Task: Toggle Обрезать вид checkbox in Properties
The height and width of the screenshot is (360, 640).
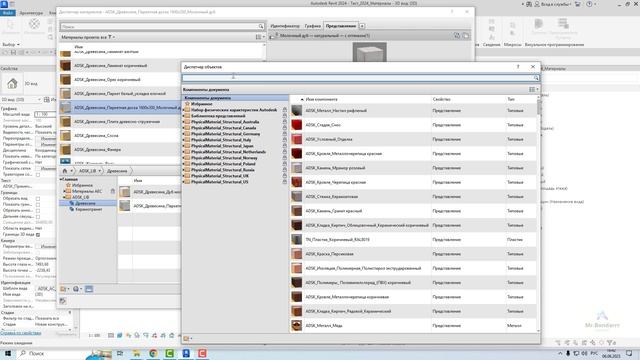Action: coord(38,199)
